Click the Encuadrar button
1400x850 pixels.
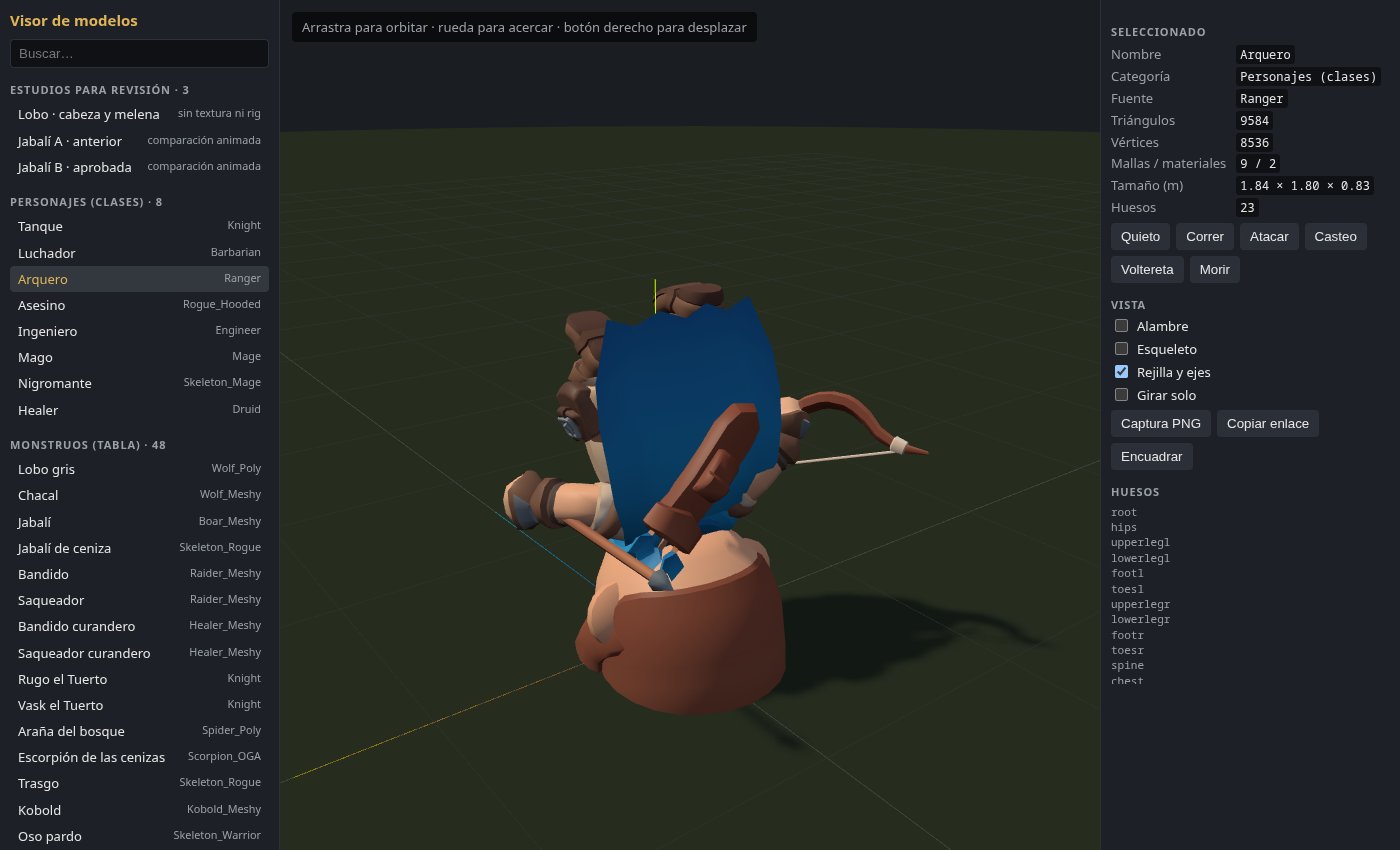pos(1152,457)
